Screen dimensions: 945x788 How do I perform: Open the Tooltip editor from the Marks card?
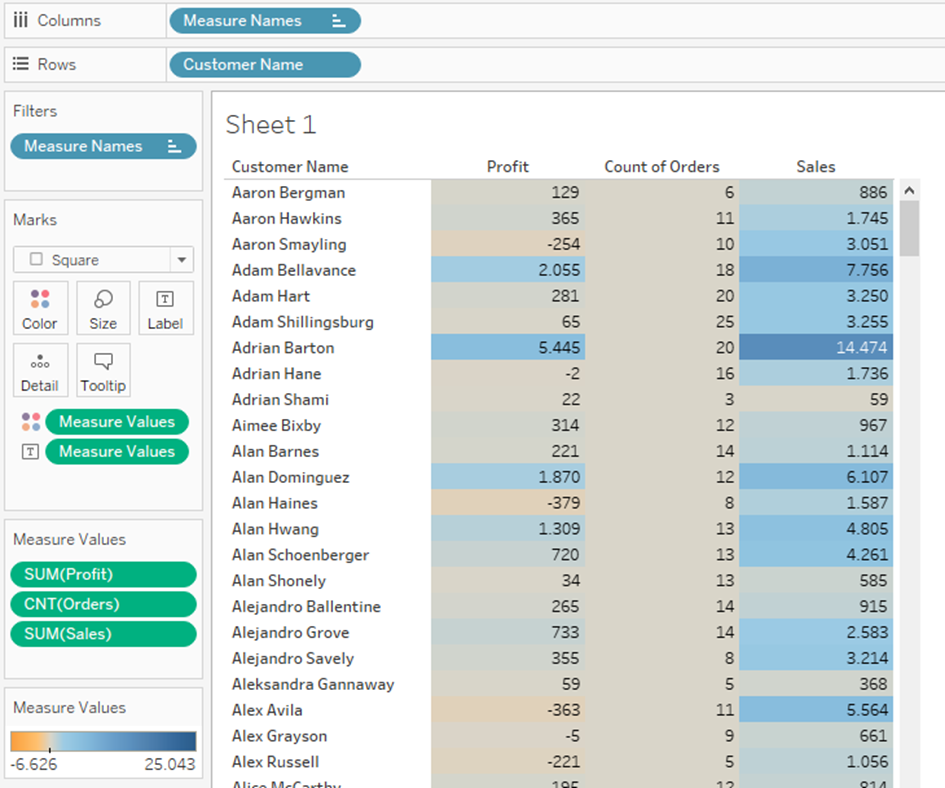pos(103,370)
